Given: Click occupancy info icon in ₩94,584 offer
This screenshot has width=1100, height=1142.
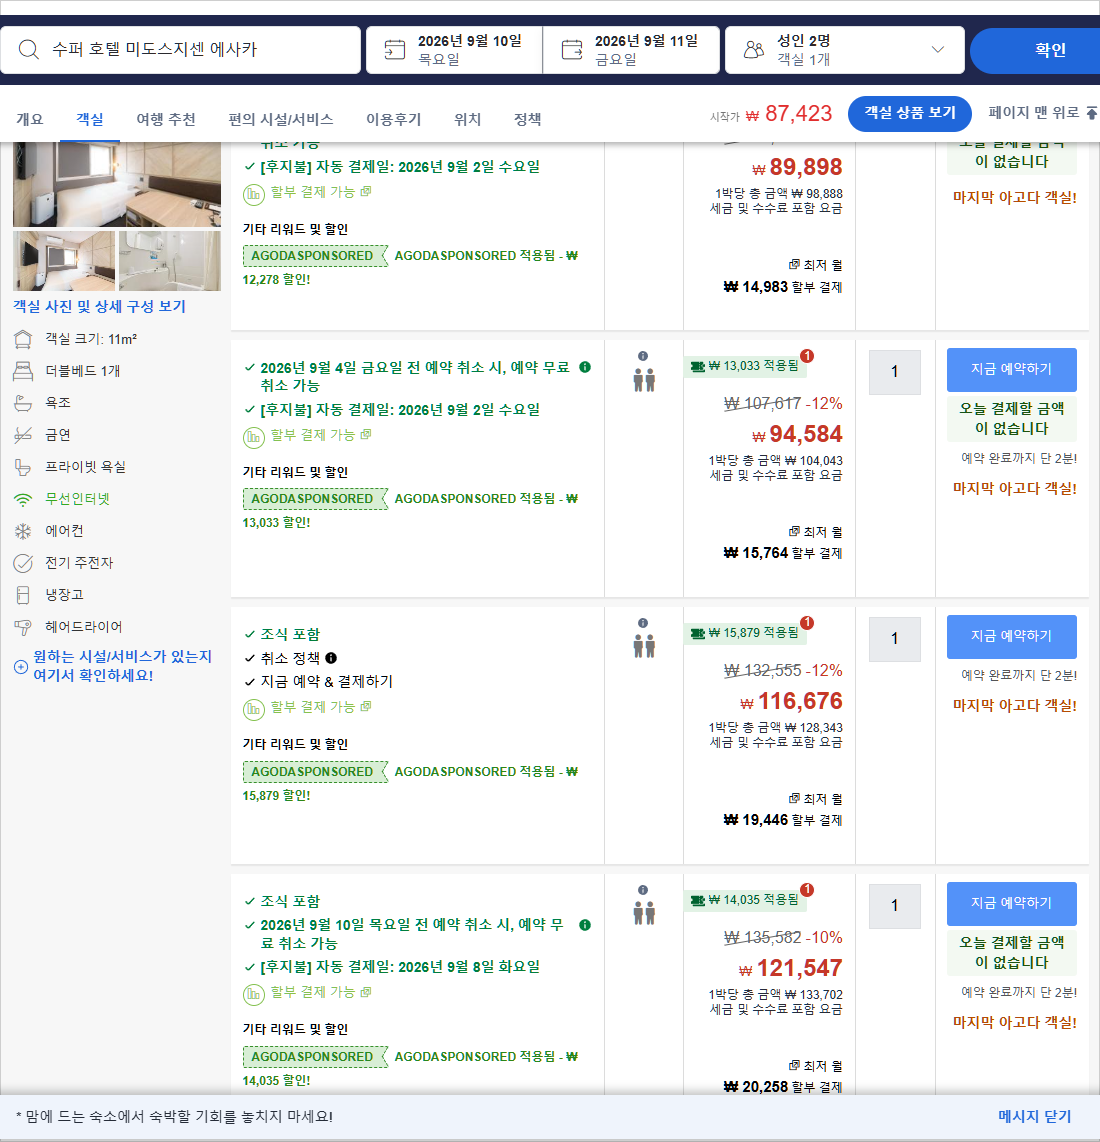Looking at the screenshot, I should tap(643, 356).
